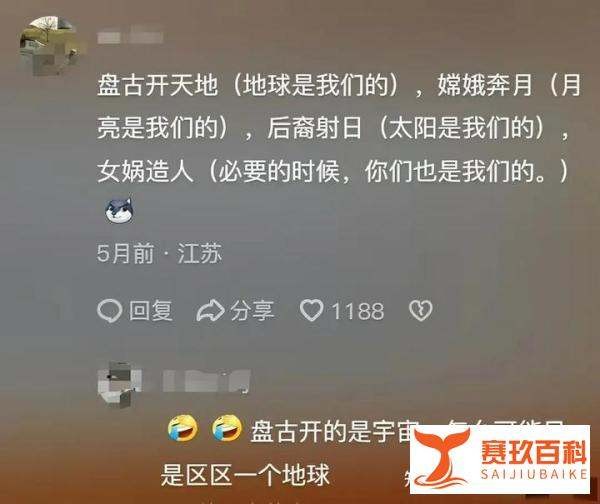
Task: Tap the first laughing-crying emoji in the reply
Action: [183, 429]
